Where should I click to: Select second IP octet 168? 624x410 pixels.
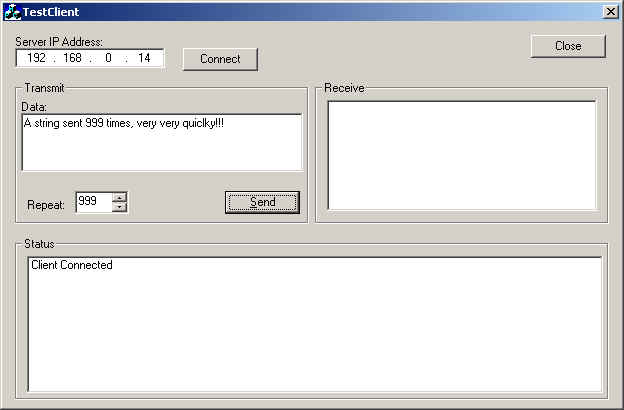[x=72, y=58]
